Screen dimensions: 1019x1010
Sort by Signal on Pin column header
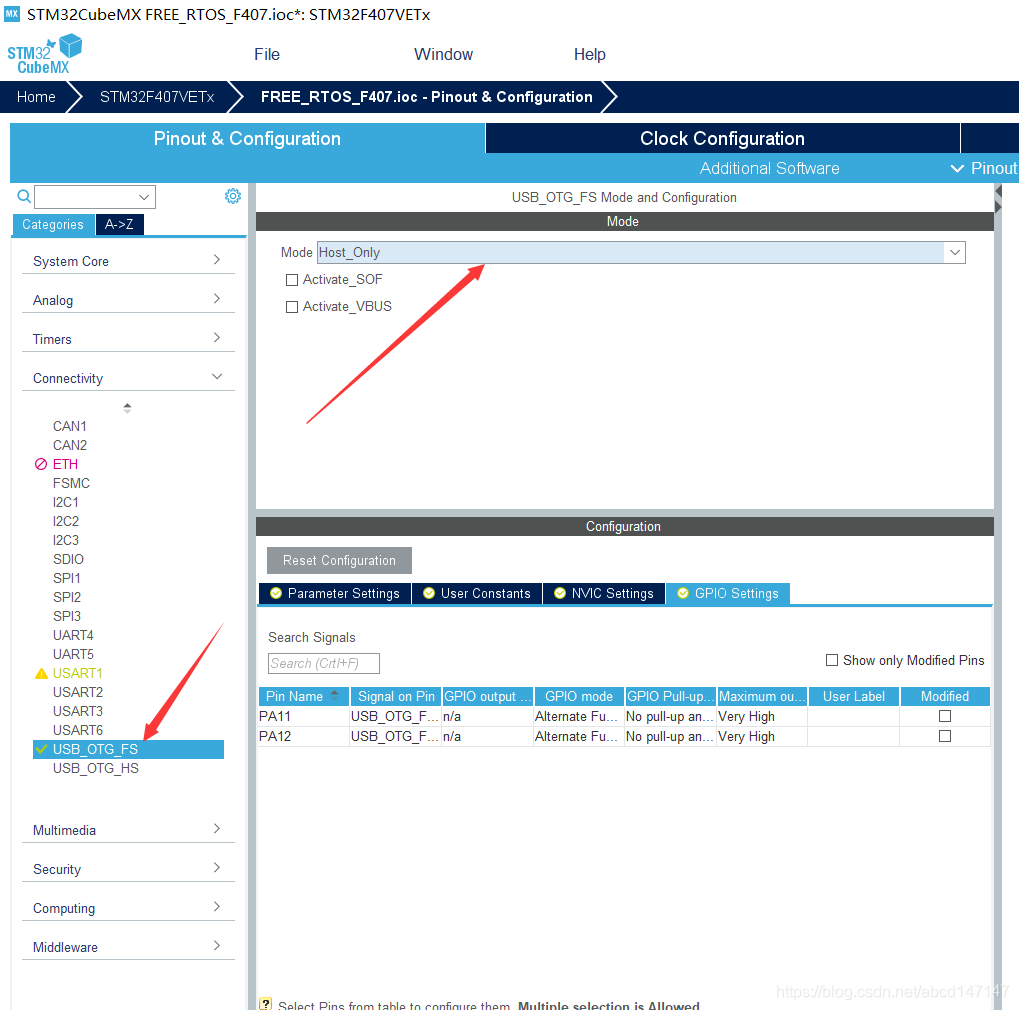coord(396,696)
